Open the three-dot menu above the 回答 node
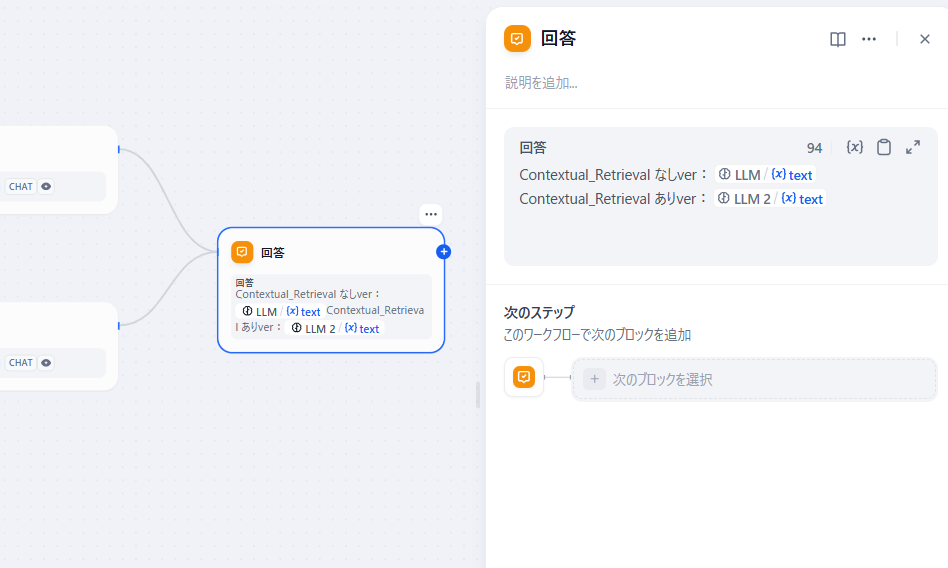Image resolution: width=948 pixels, height=568 pixels. pos(430,214)
